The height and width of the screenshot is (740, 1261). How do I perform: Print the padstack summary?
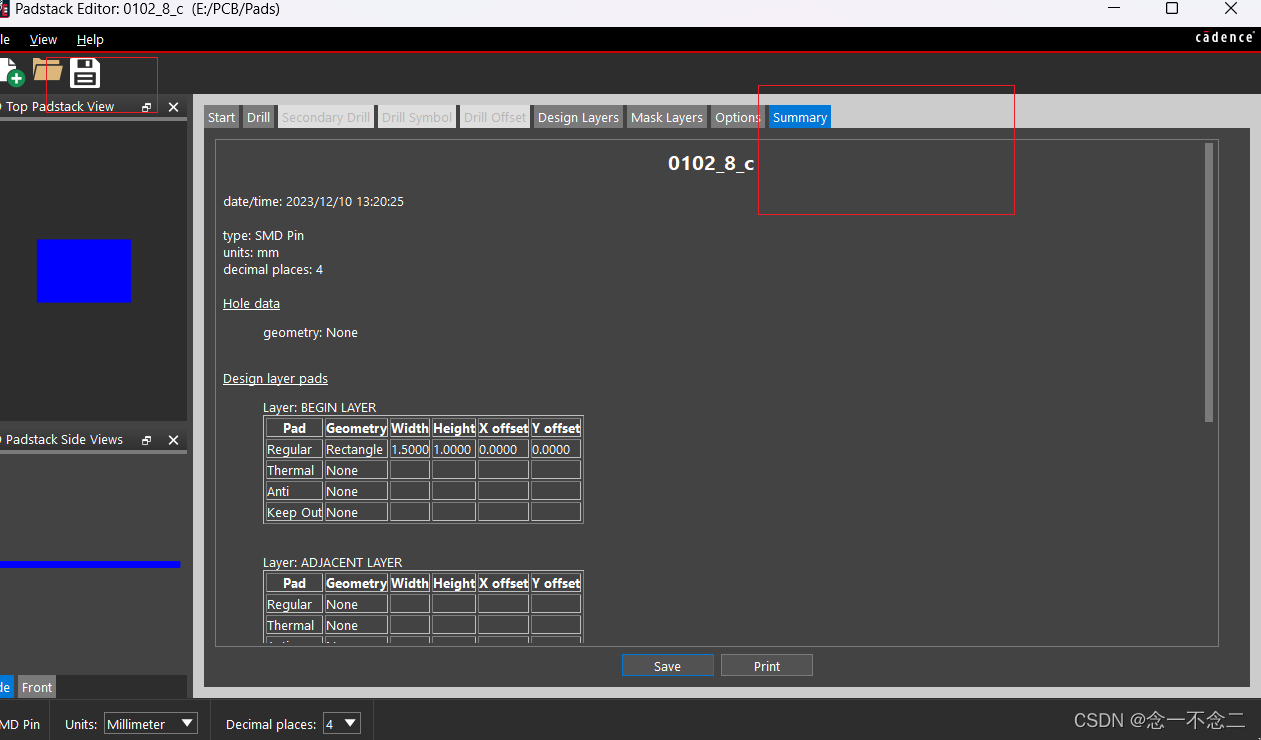(x=766, y=665)
